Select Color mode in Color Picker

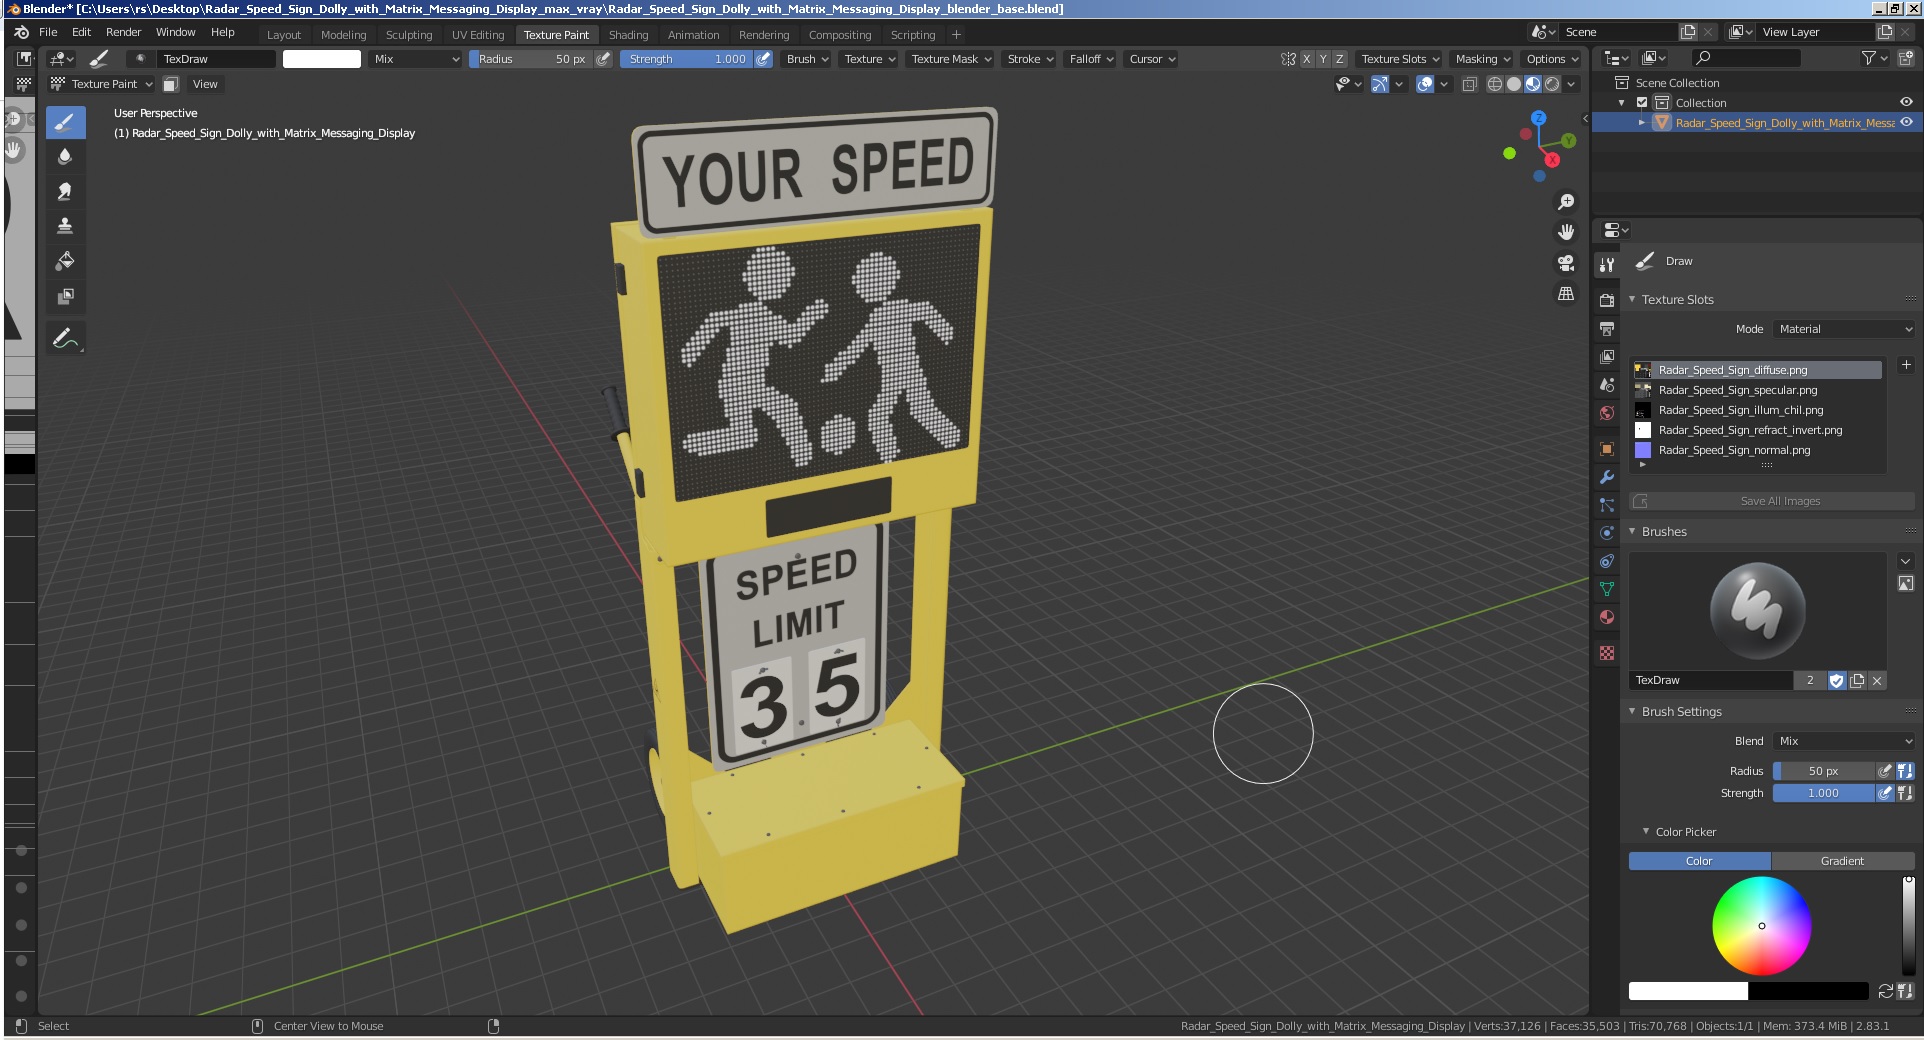coord(1699,861)
